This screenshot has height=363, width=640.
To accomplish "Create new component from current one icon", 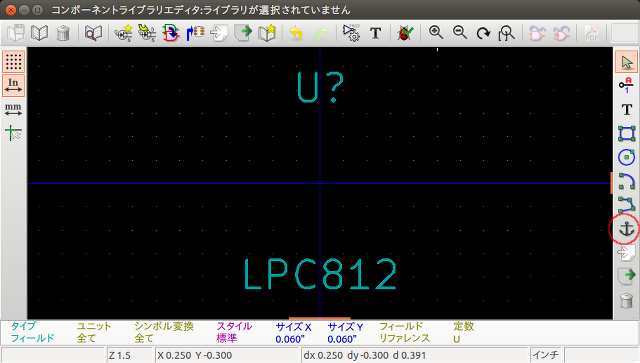I will coord(147,33).
